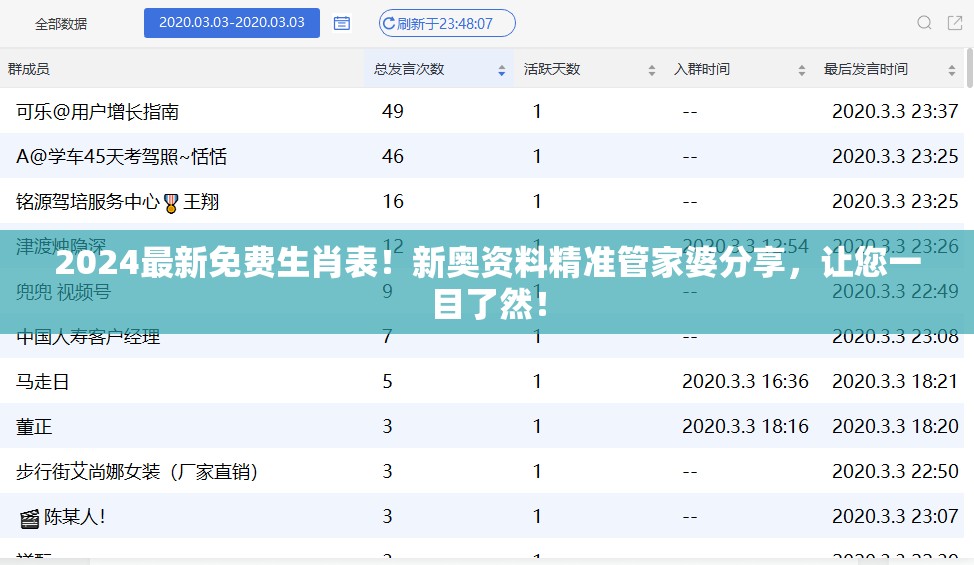974x565 pixels.
Task: Select member A@学车45天考驾照~恬恬
Action: [121, 156]
